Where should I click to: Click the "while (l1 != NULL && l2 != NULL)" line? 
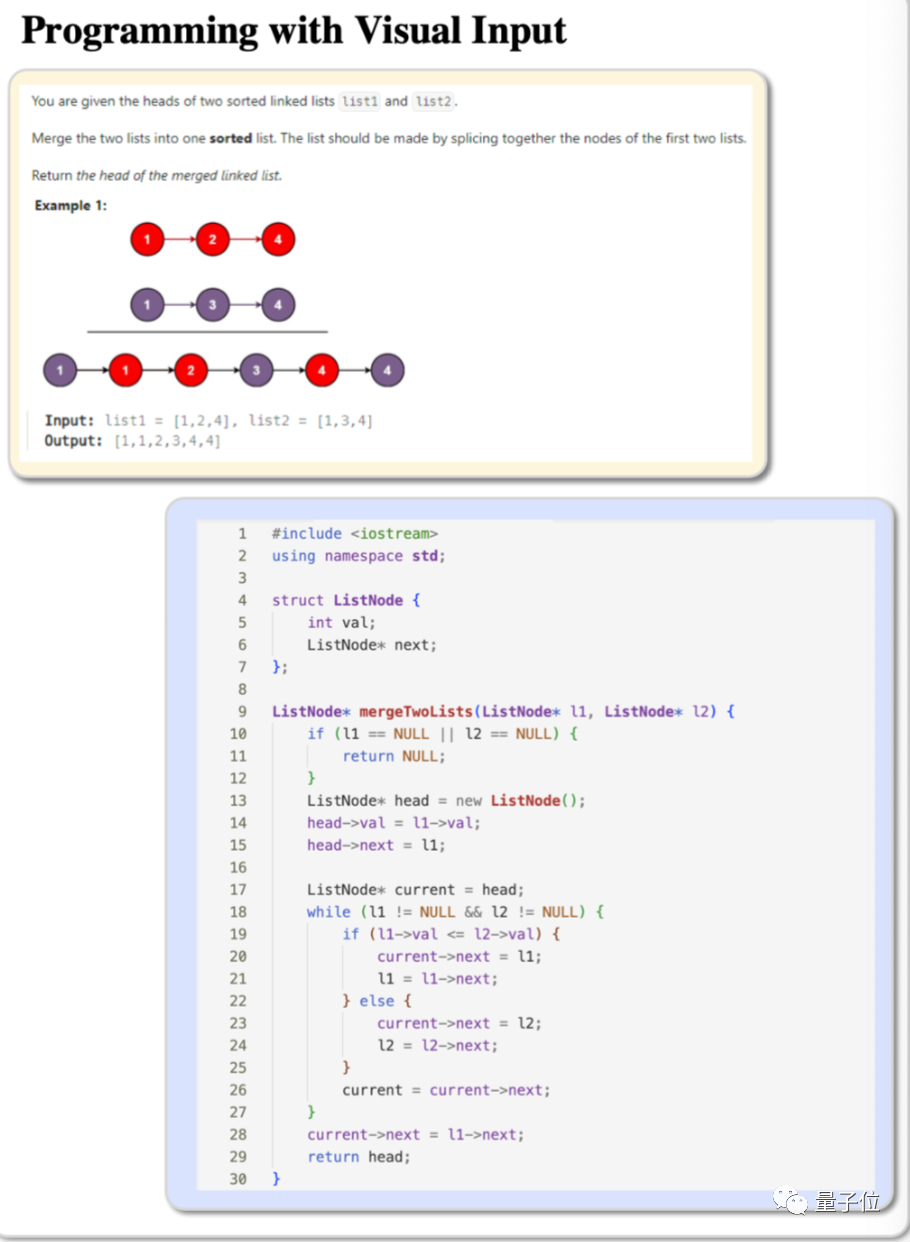coord(455,911)
